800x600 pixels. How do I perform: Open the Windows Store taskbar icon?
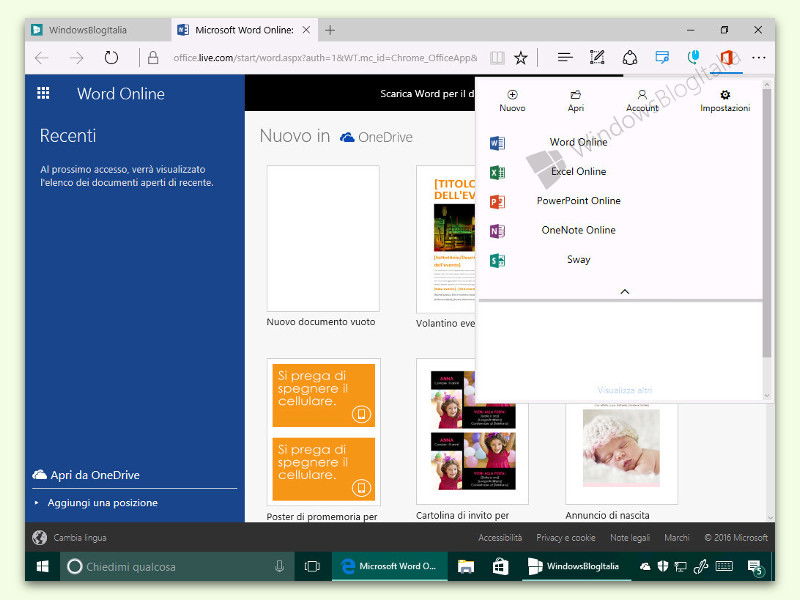pos(501,566)
